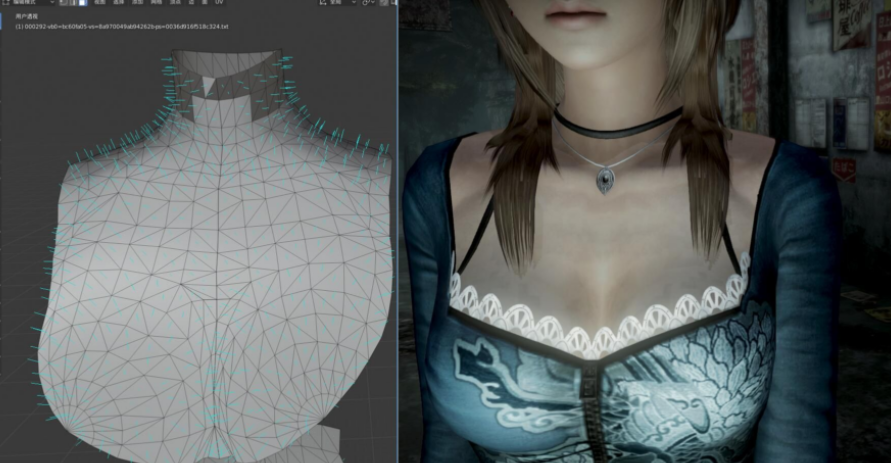891x463 pixels.
Task: Toggle the snap magnet icon
Action: pos(385,2)
